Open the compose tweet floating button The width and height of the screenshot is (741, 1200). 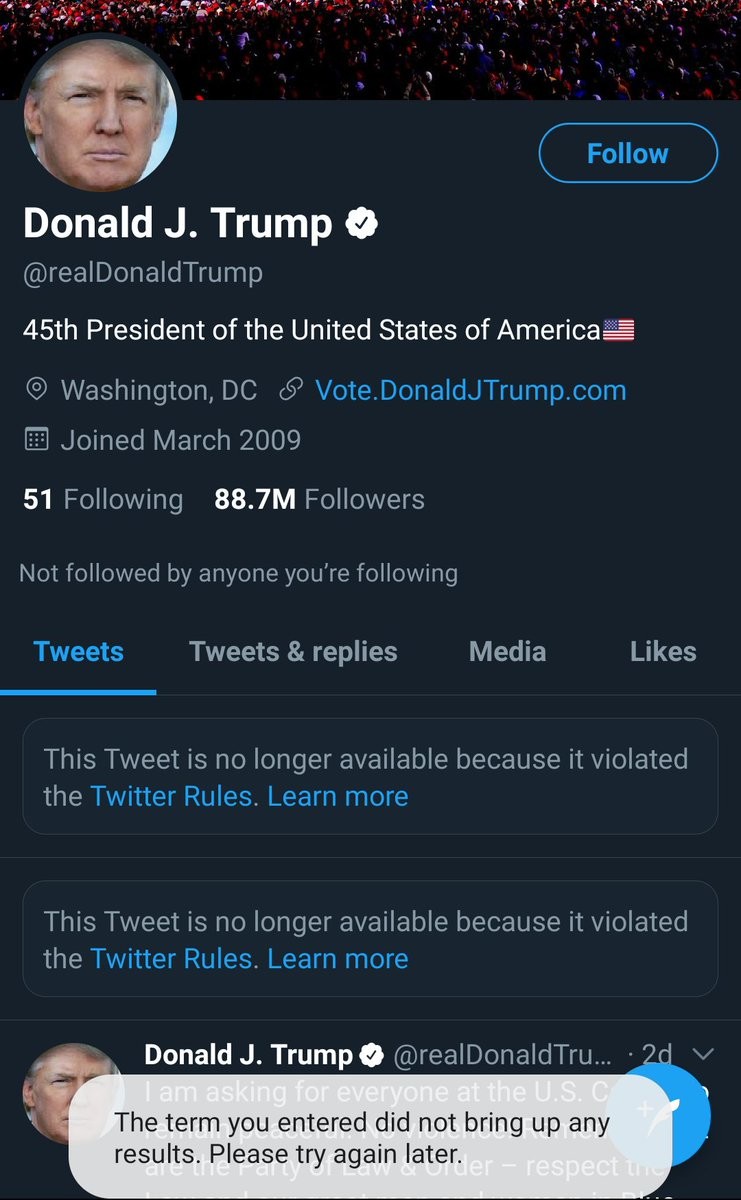(668, 1113)
